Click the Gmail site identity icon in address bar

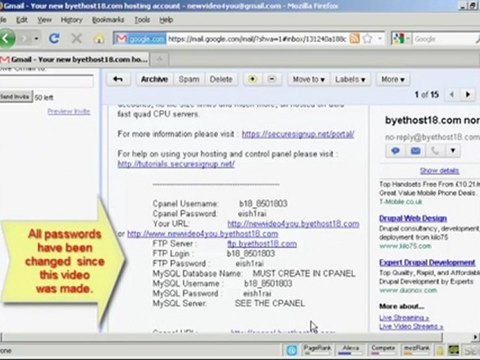coord(140,39)
